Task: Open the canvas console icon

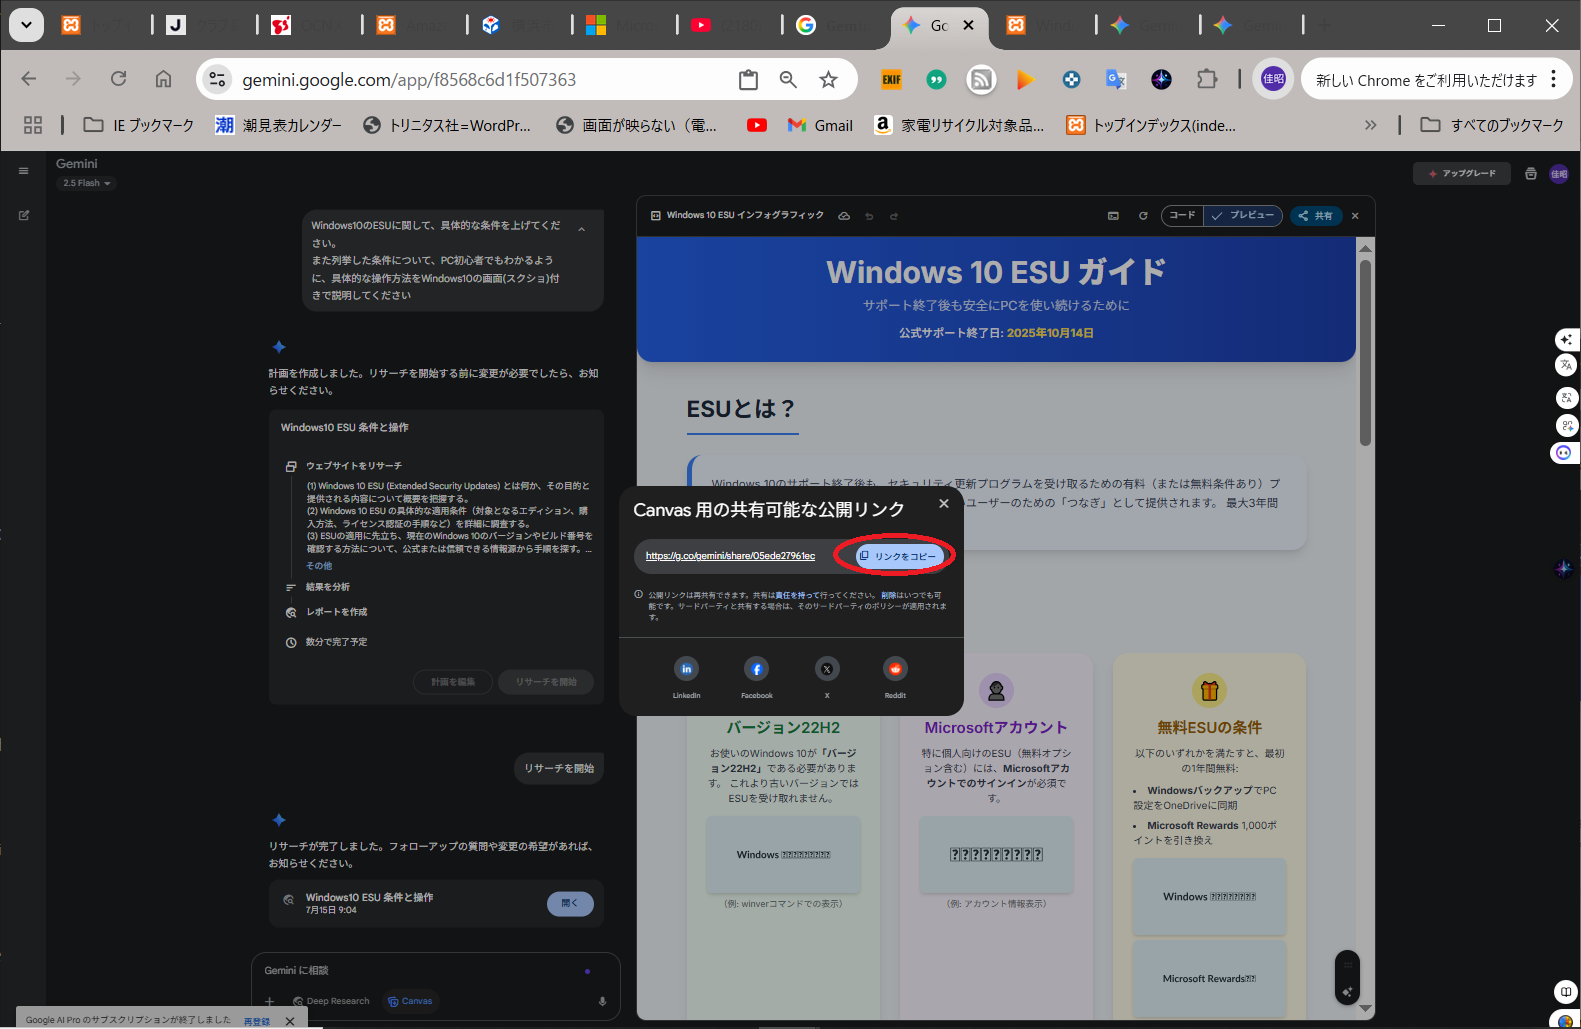Action: tap(1113, 216)
